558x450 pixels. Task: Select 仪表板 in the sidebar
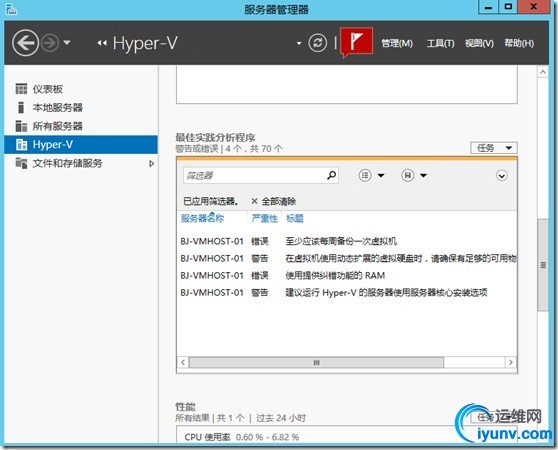coord(81,89)
